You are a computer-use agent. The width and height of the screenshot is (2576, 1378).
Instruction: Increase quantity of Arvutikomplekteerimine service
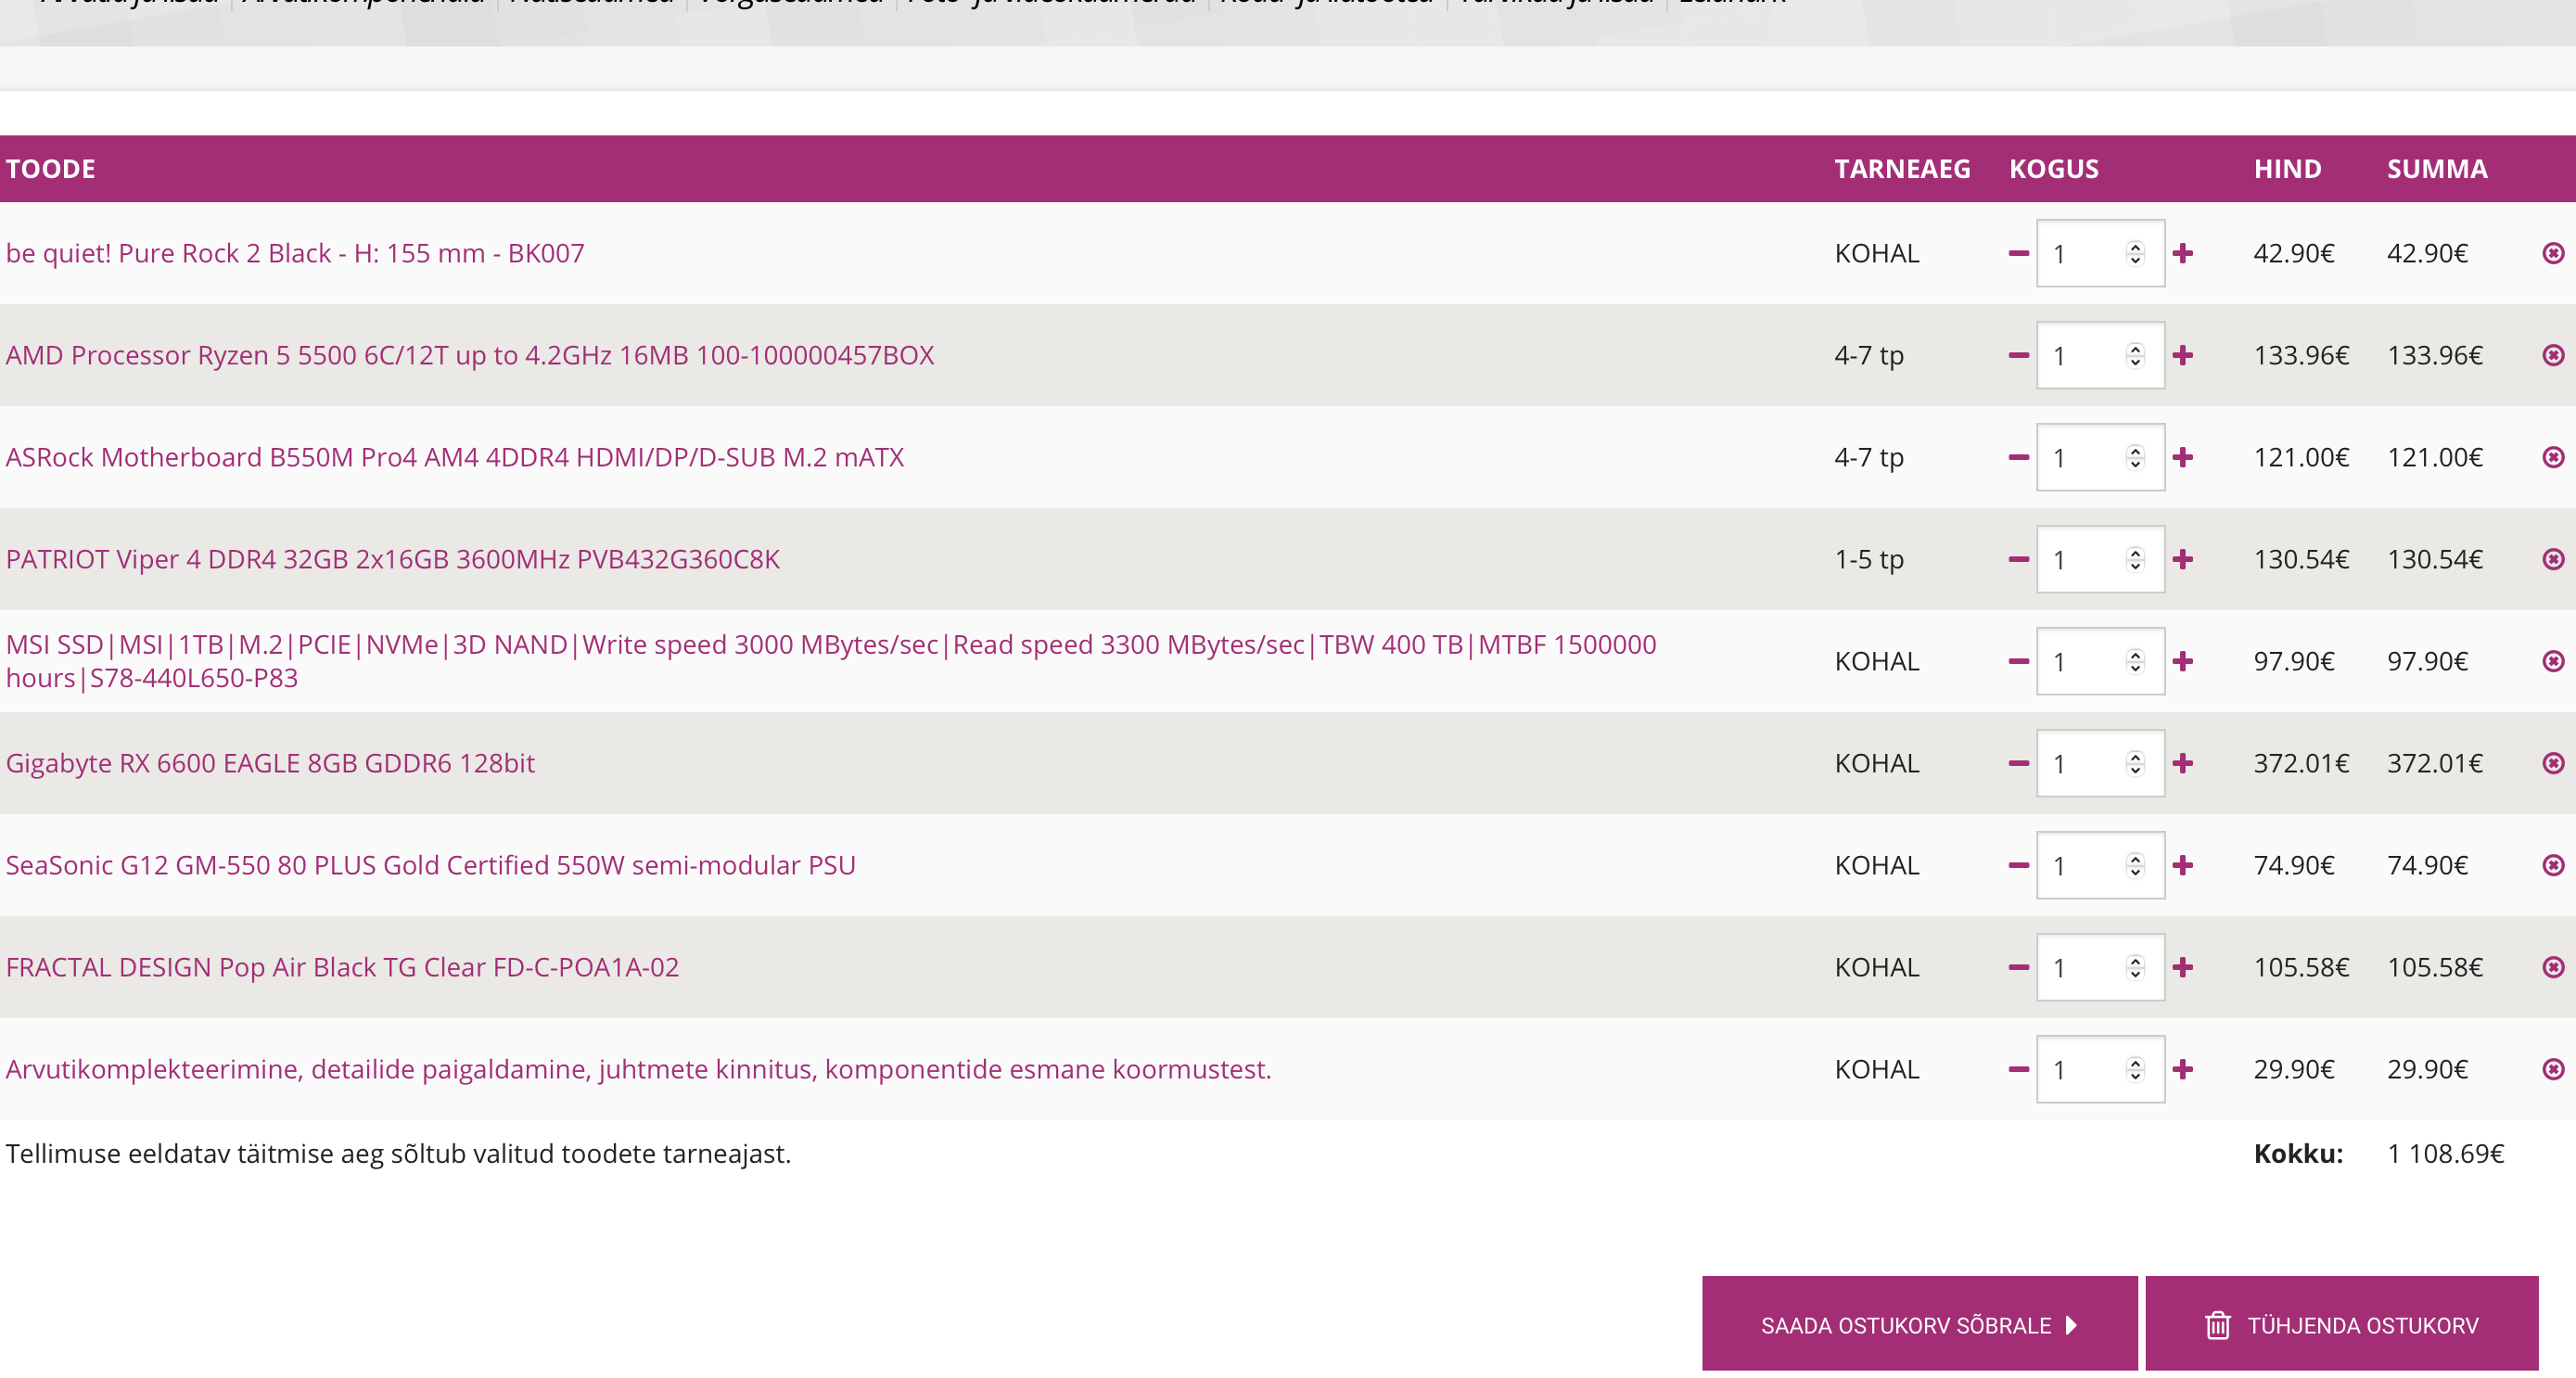point(2183,1070)
